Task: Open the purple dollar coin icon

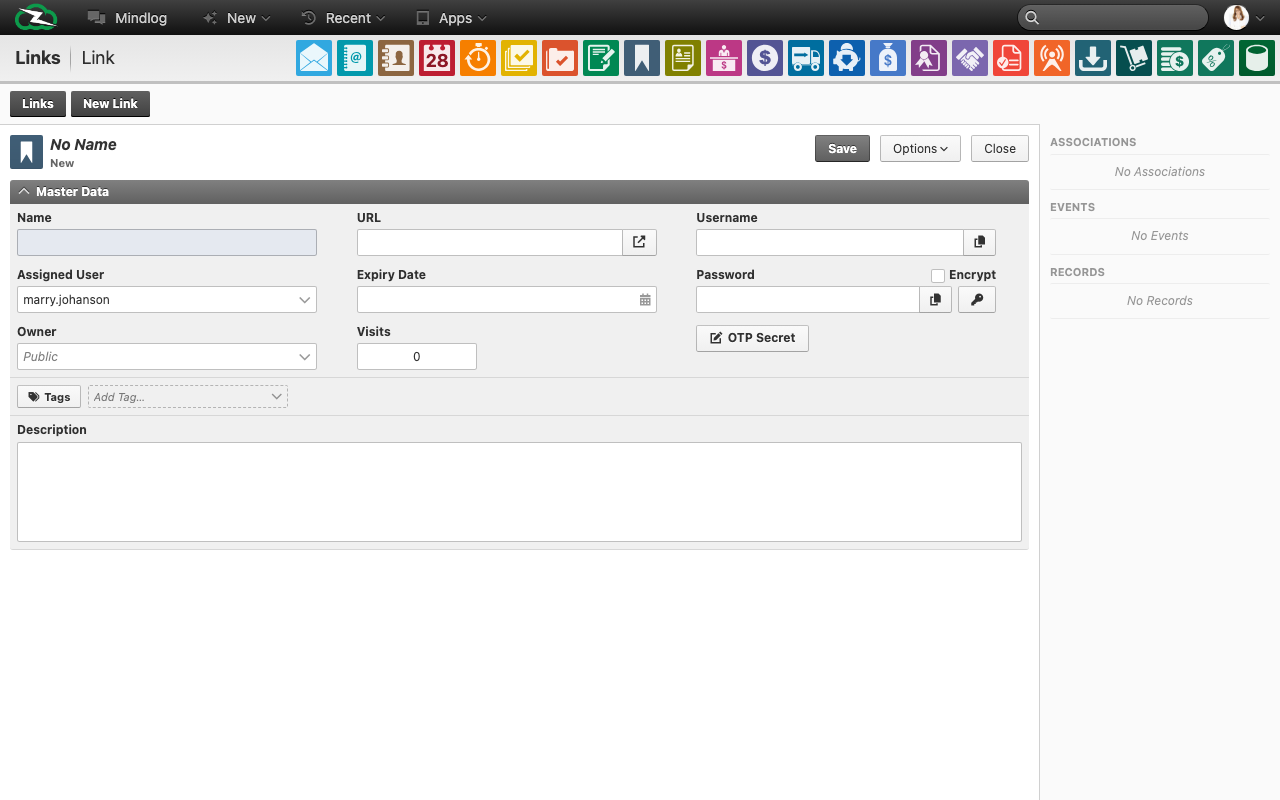Action: tap(765, 58)
